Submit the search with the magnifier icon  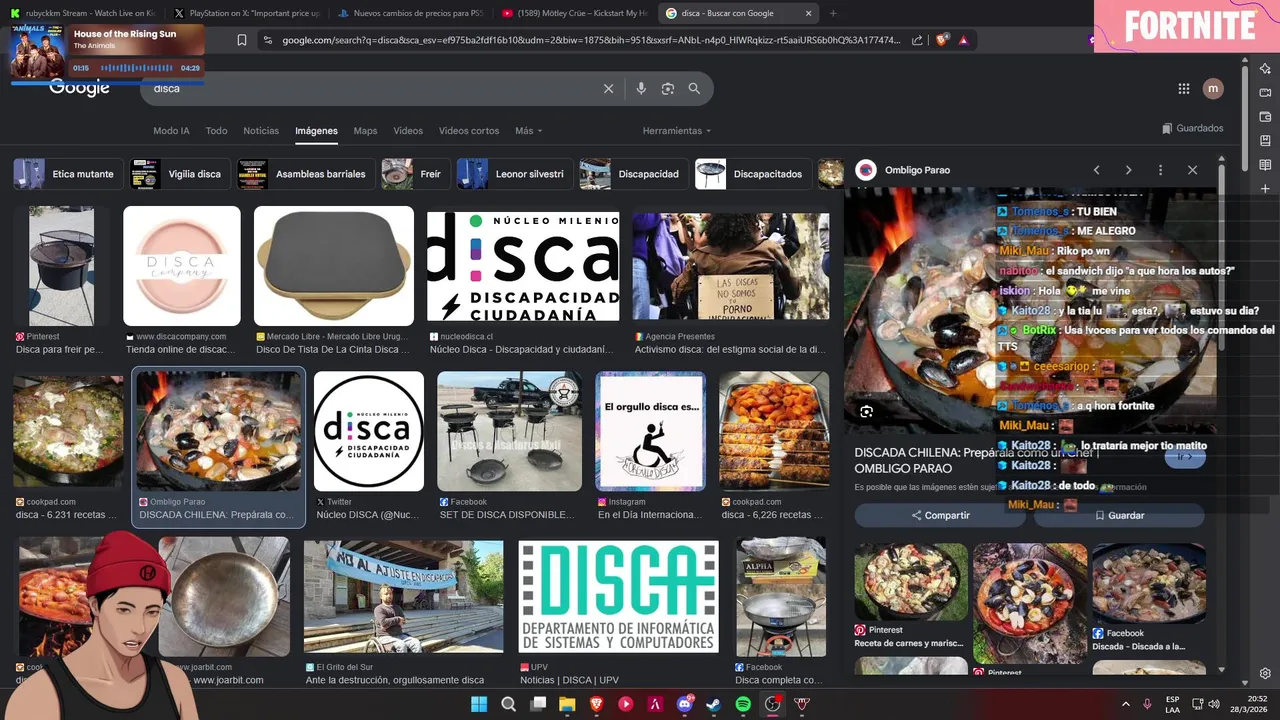click(694, 89)
